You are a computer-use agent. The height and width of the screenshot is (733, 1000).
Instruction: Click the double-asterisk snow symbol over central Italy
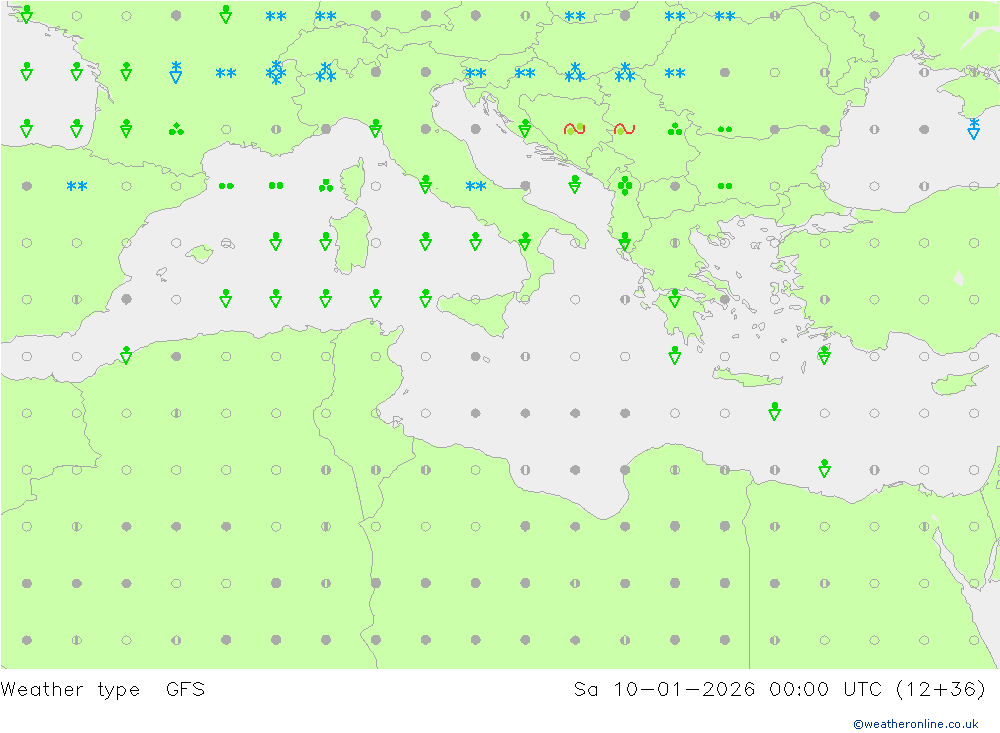pos(475,186)
